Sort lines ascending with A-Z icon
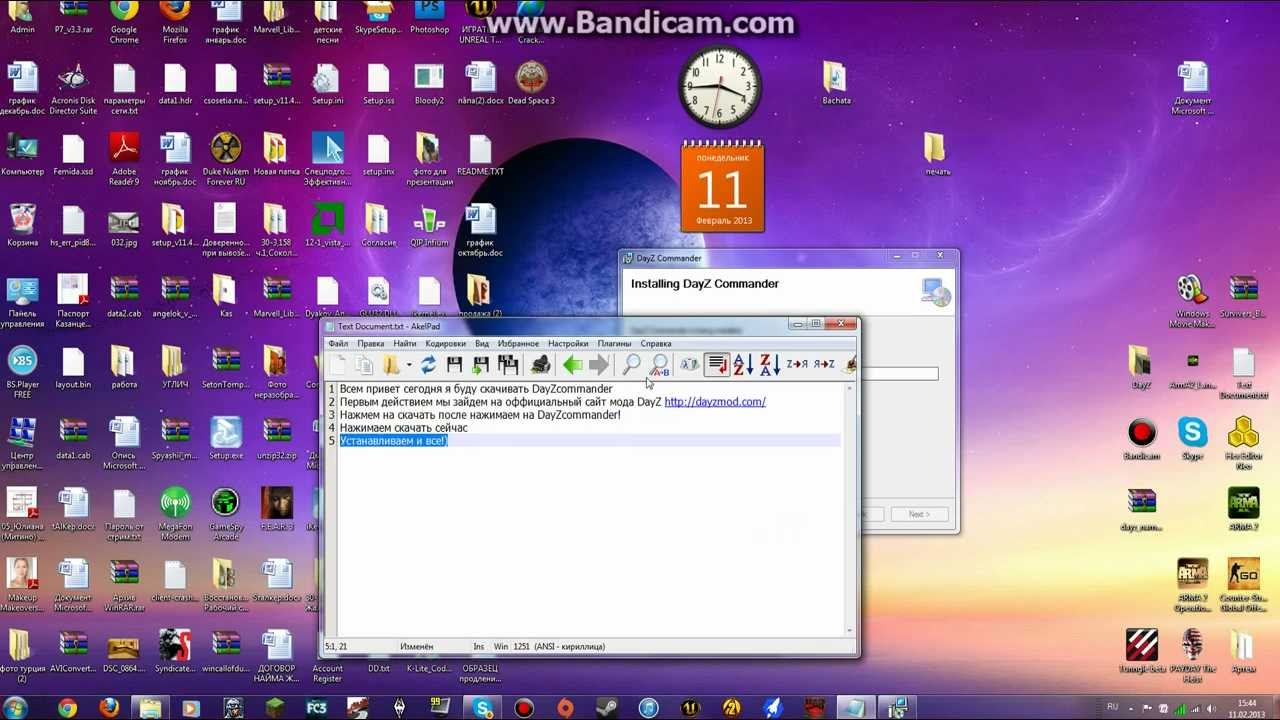The image size is (1280, 720). [743, 365]
